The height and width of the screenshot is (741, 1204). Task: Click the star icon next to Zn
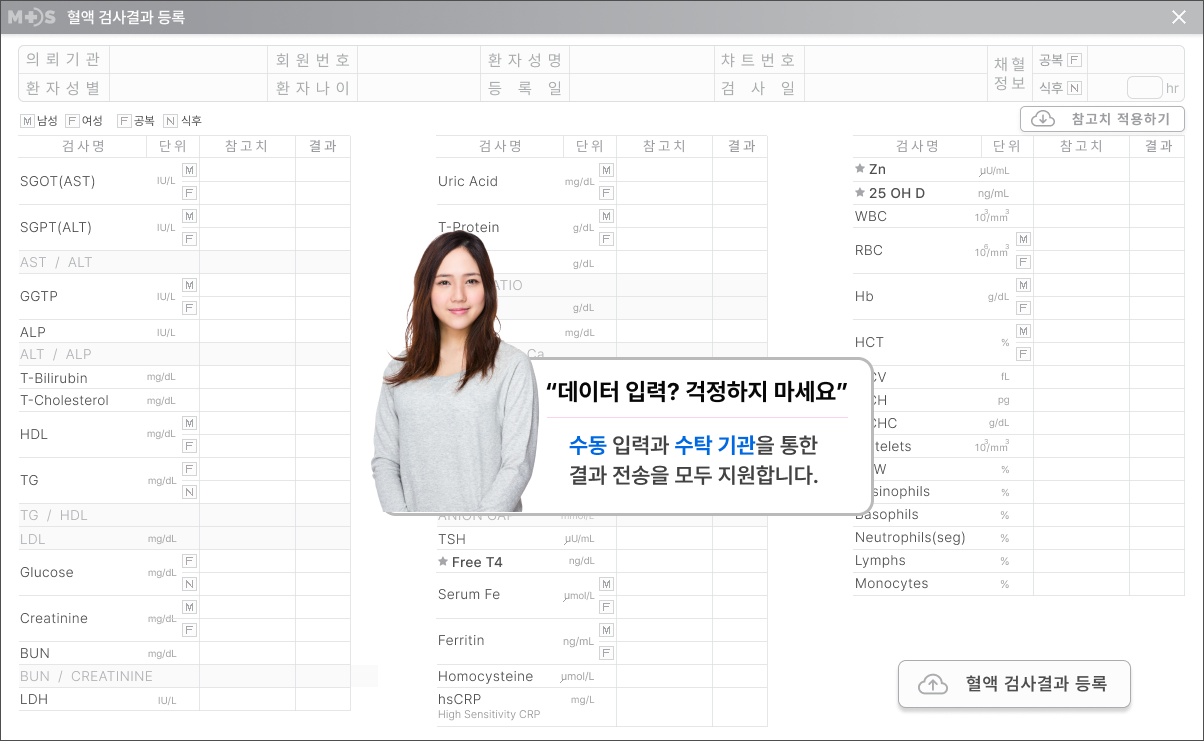(x=860, y=169)
